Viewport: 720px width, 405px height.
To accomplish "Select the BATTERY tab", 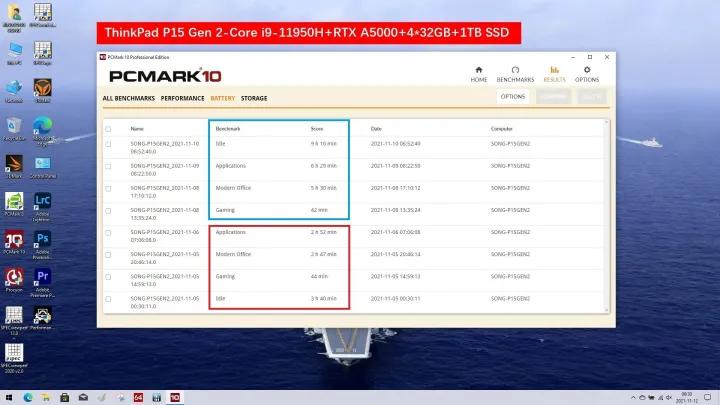I will [x=223, y=98].
